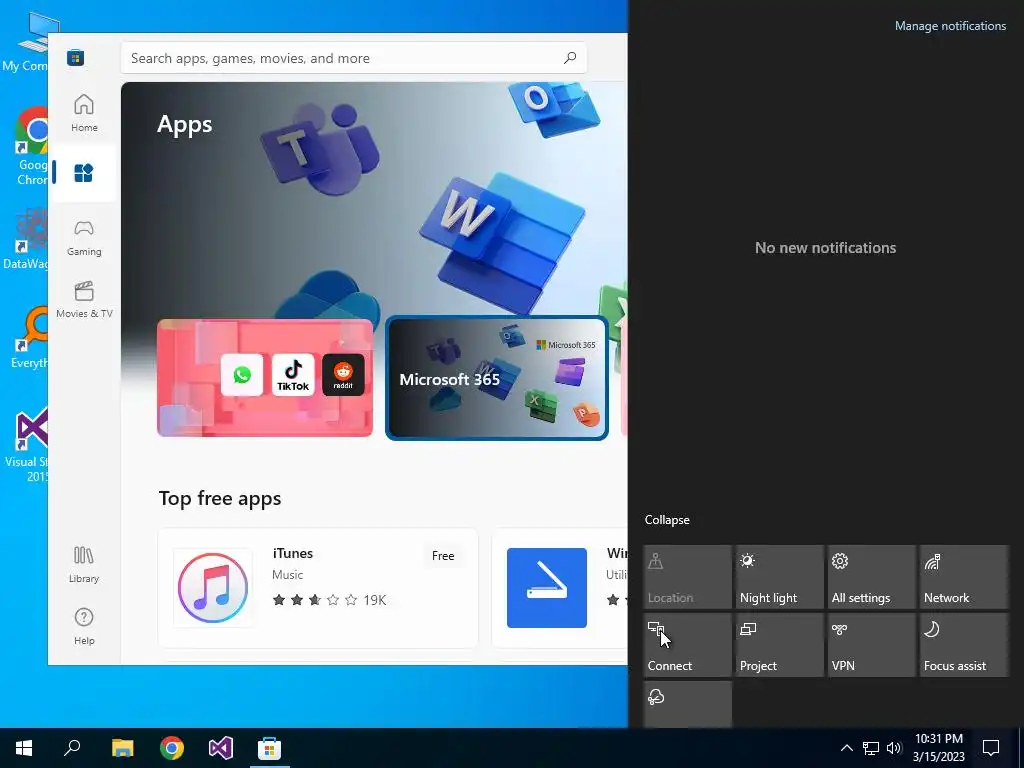This screenshot has width=1024, height=768.
Task: Click the Microsoft Store logo icon
Action: [x=76, y=57]
